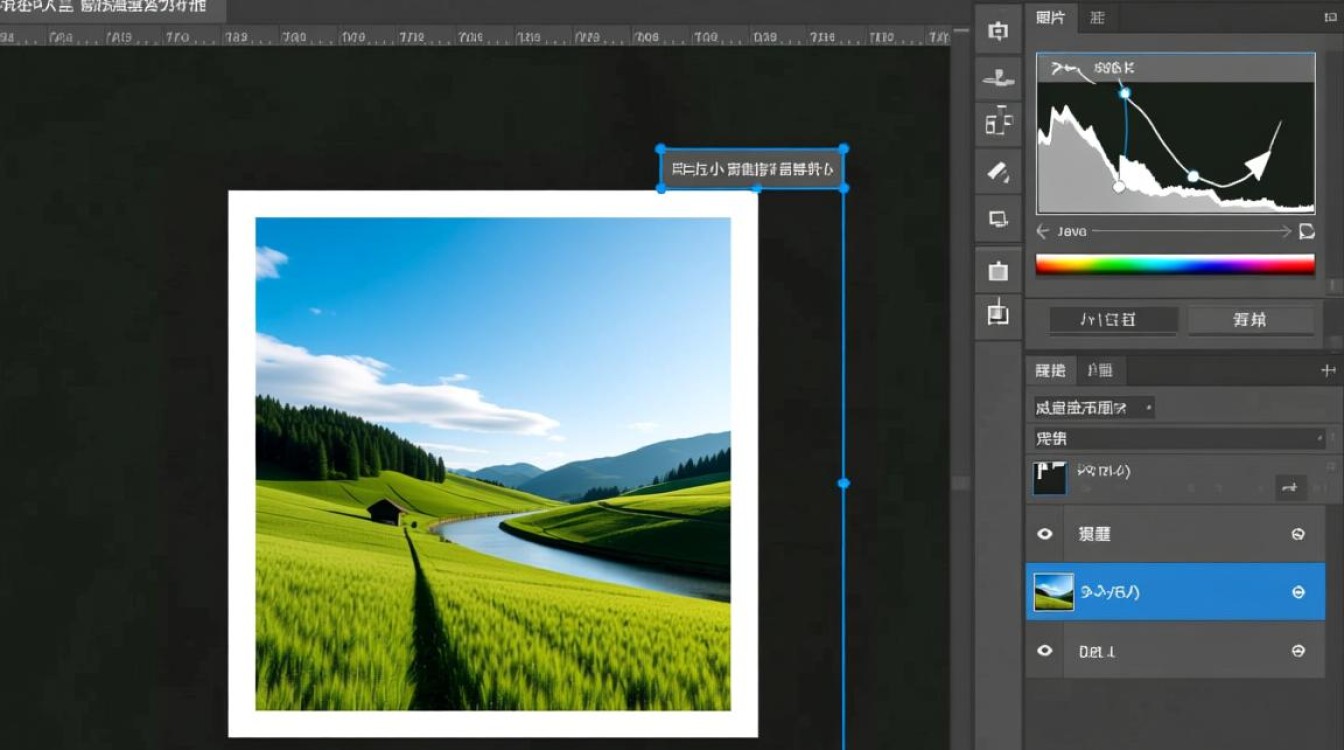
Task: Toggle the circle icon on the bottom layer row
Action: point(1298,651)
